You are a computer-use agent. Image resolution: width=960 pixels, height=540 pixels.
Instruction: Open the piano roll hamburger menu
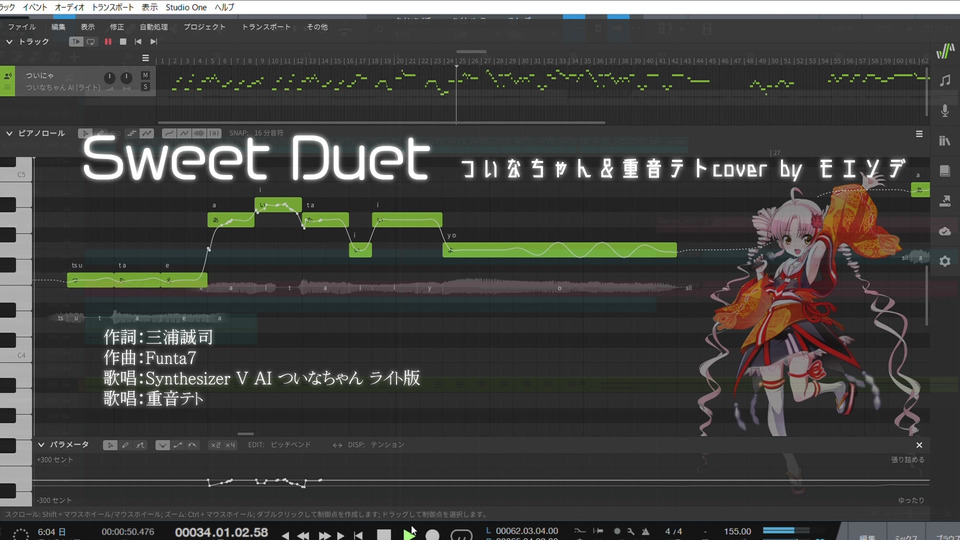coord(919,133)
